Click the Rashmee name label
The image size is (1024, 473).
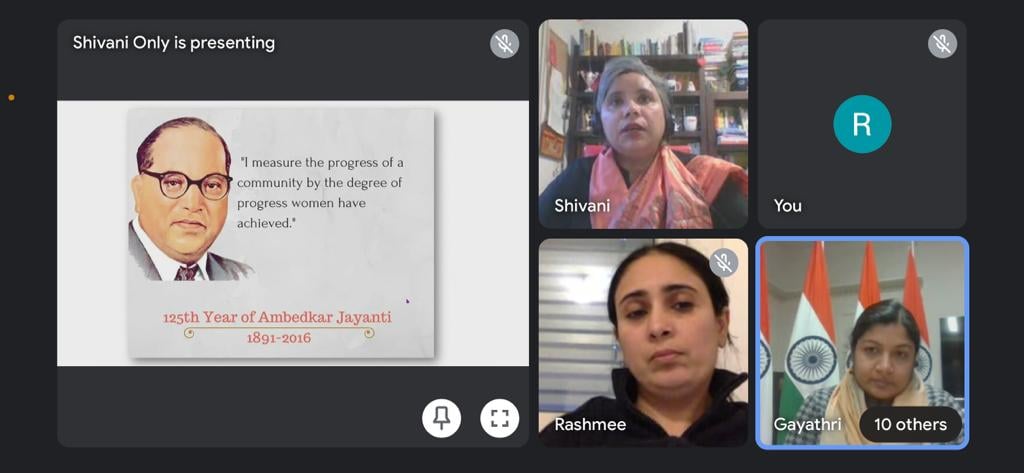pyautogui.click(x=590, y=425)
